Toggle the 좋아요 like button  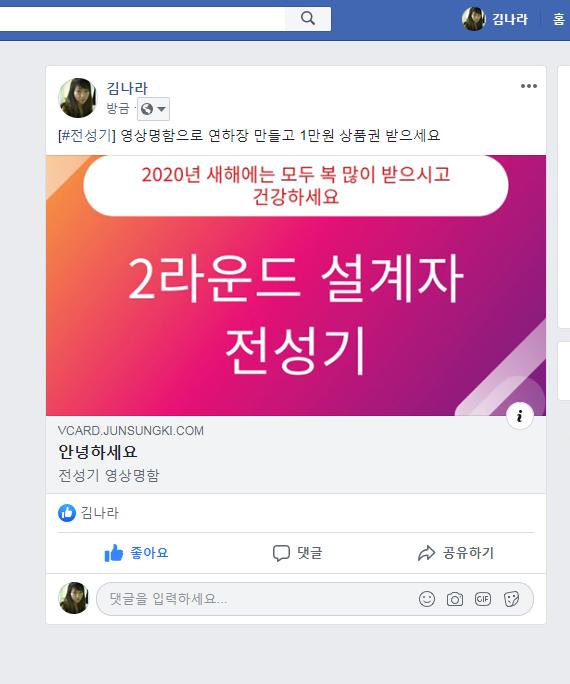[x=137, y=553]
